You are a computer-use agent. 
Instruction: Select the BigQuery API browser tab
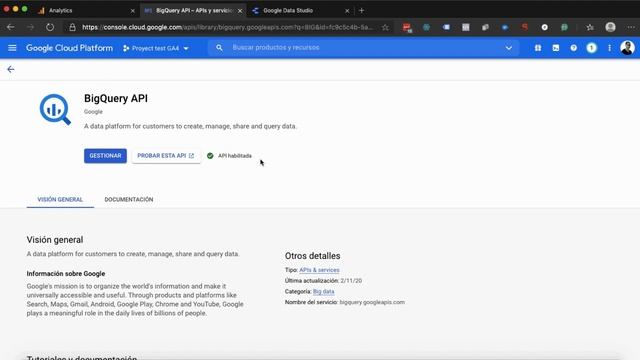193,11
